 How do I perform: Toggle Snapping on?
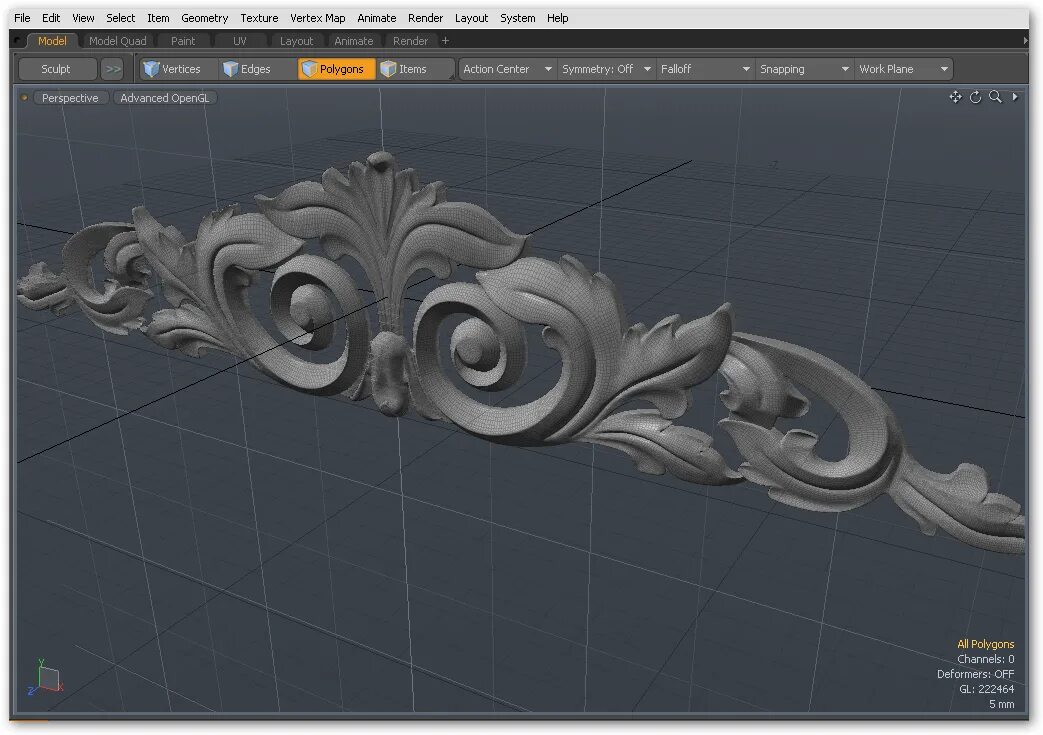coord(783,68)
